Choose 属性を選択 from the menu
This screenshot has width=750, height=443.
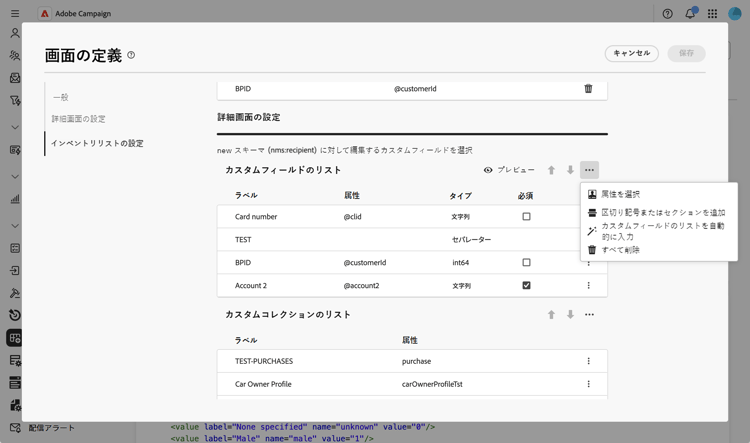click(x=659, y=194)
